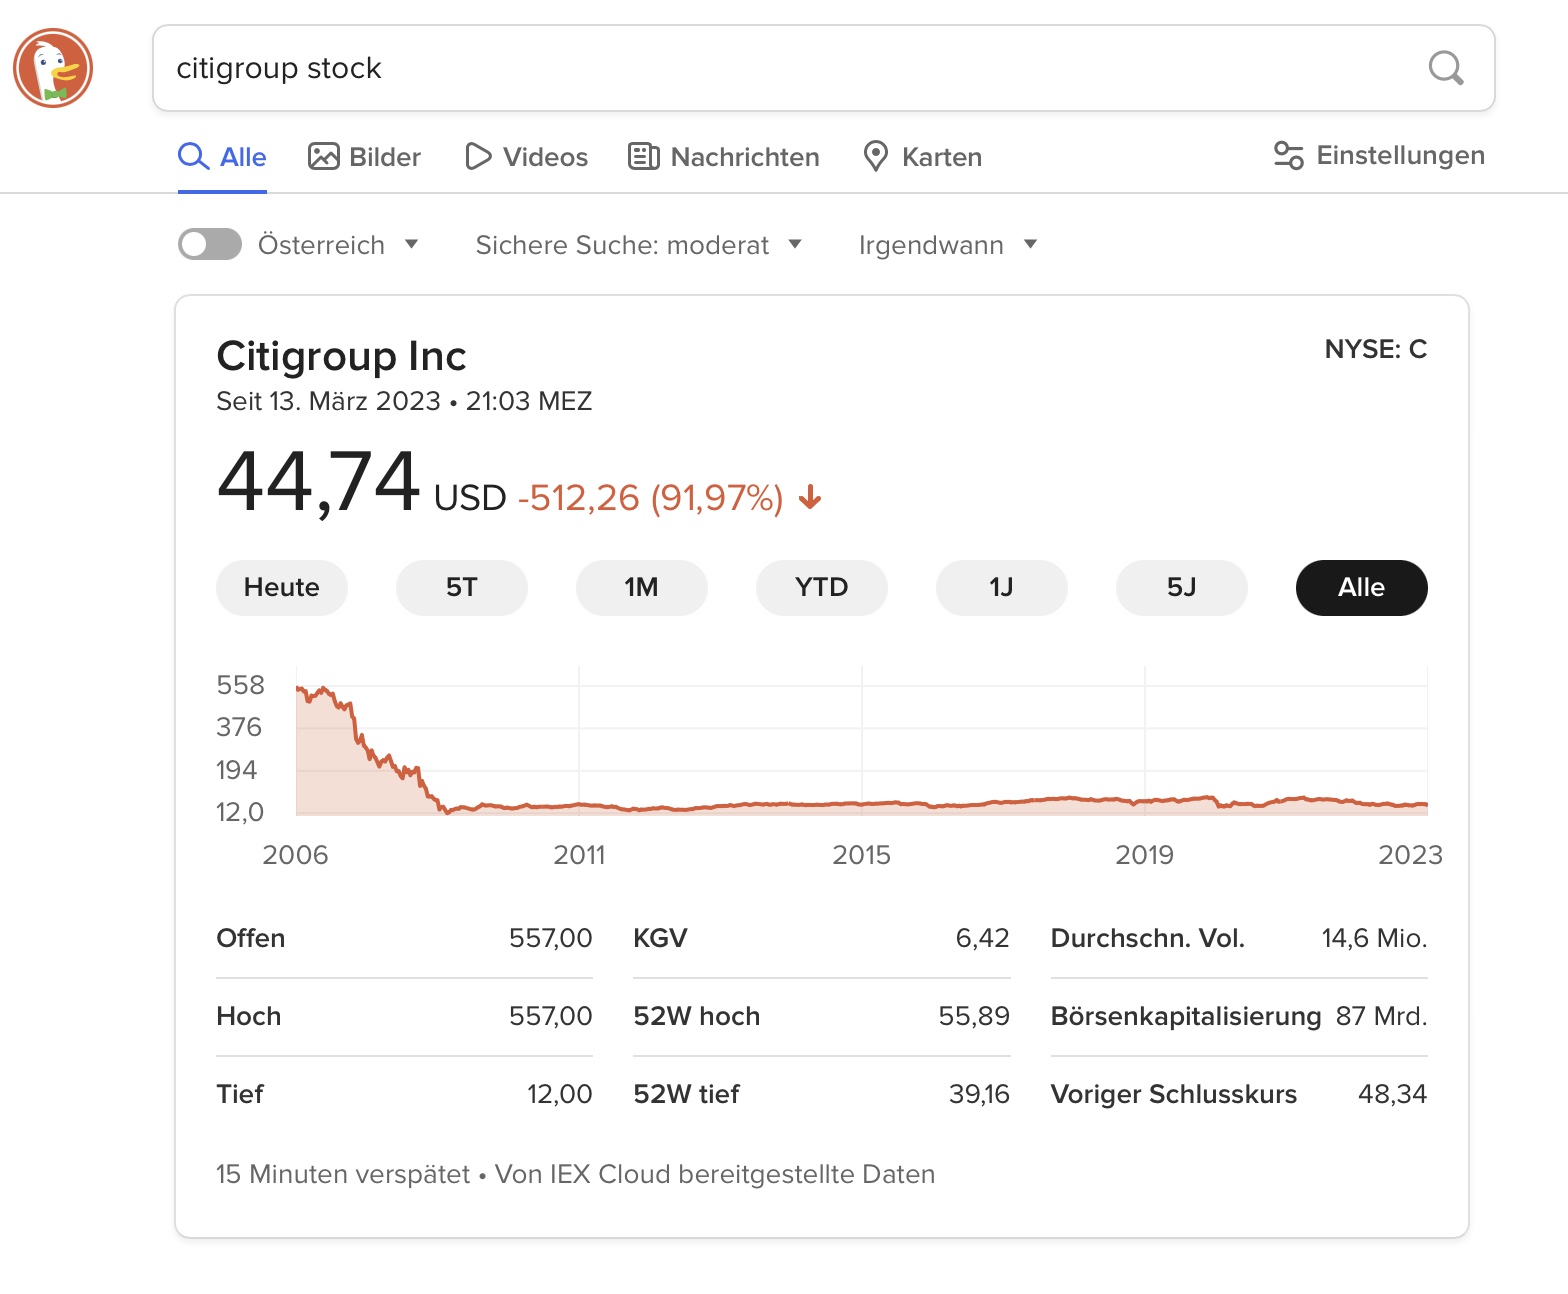The height and width of the screenshot is (1294, 1568).
Task: Click the 'Von IEX Cloud bereitgestellte Daten' text
Action: (x=715, y=1174)
